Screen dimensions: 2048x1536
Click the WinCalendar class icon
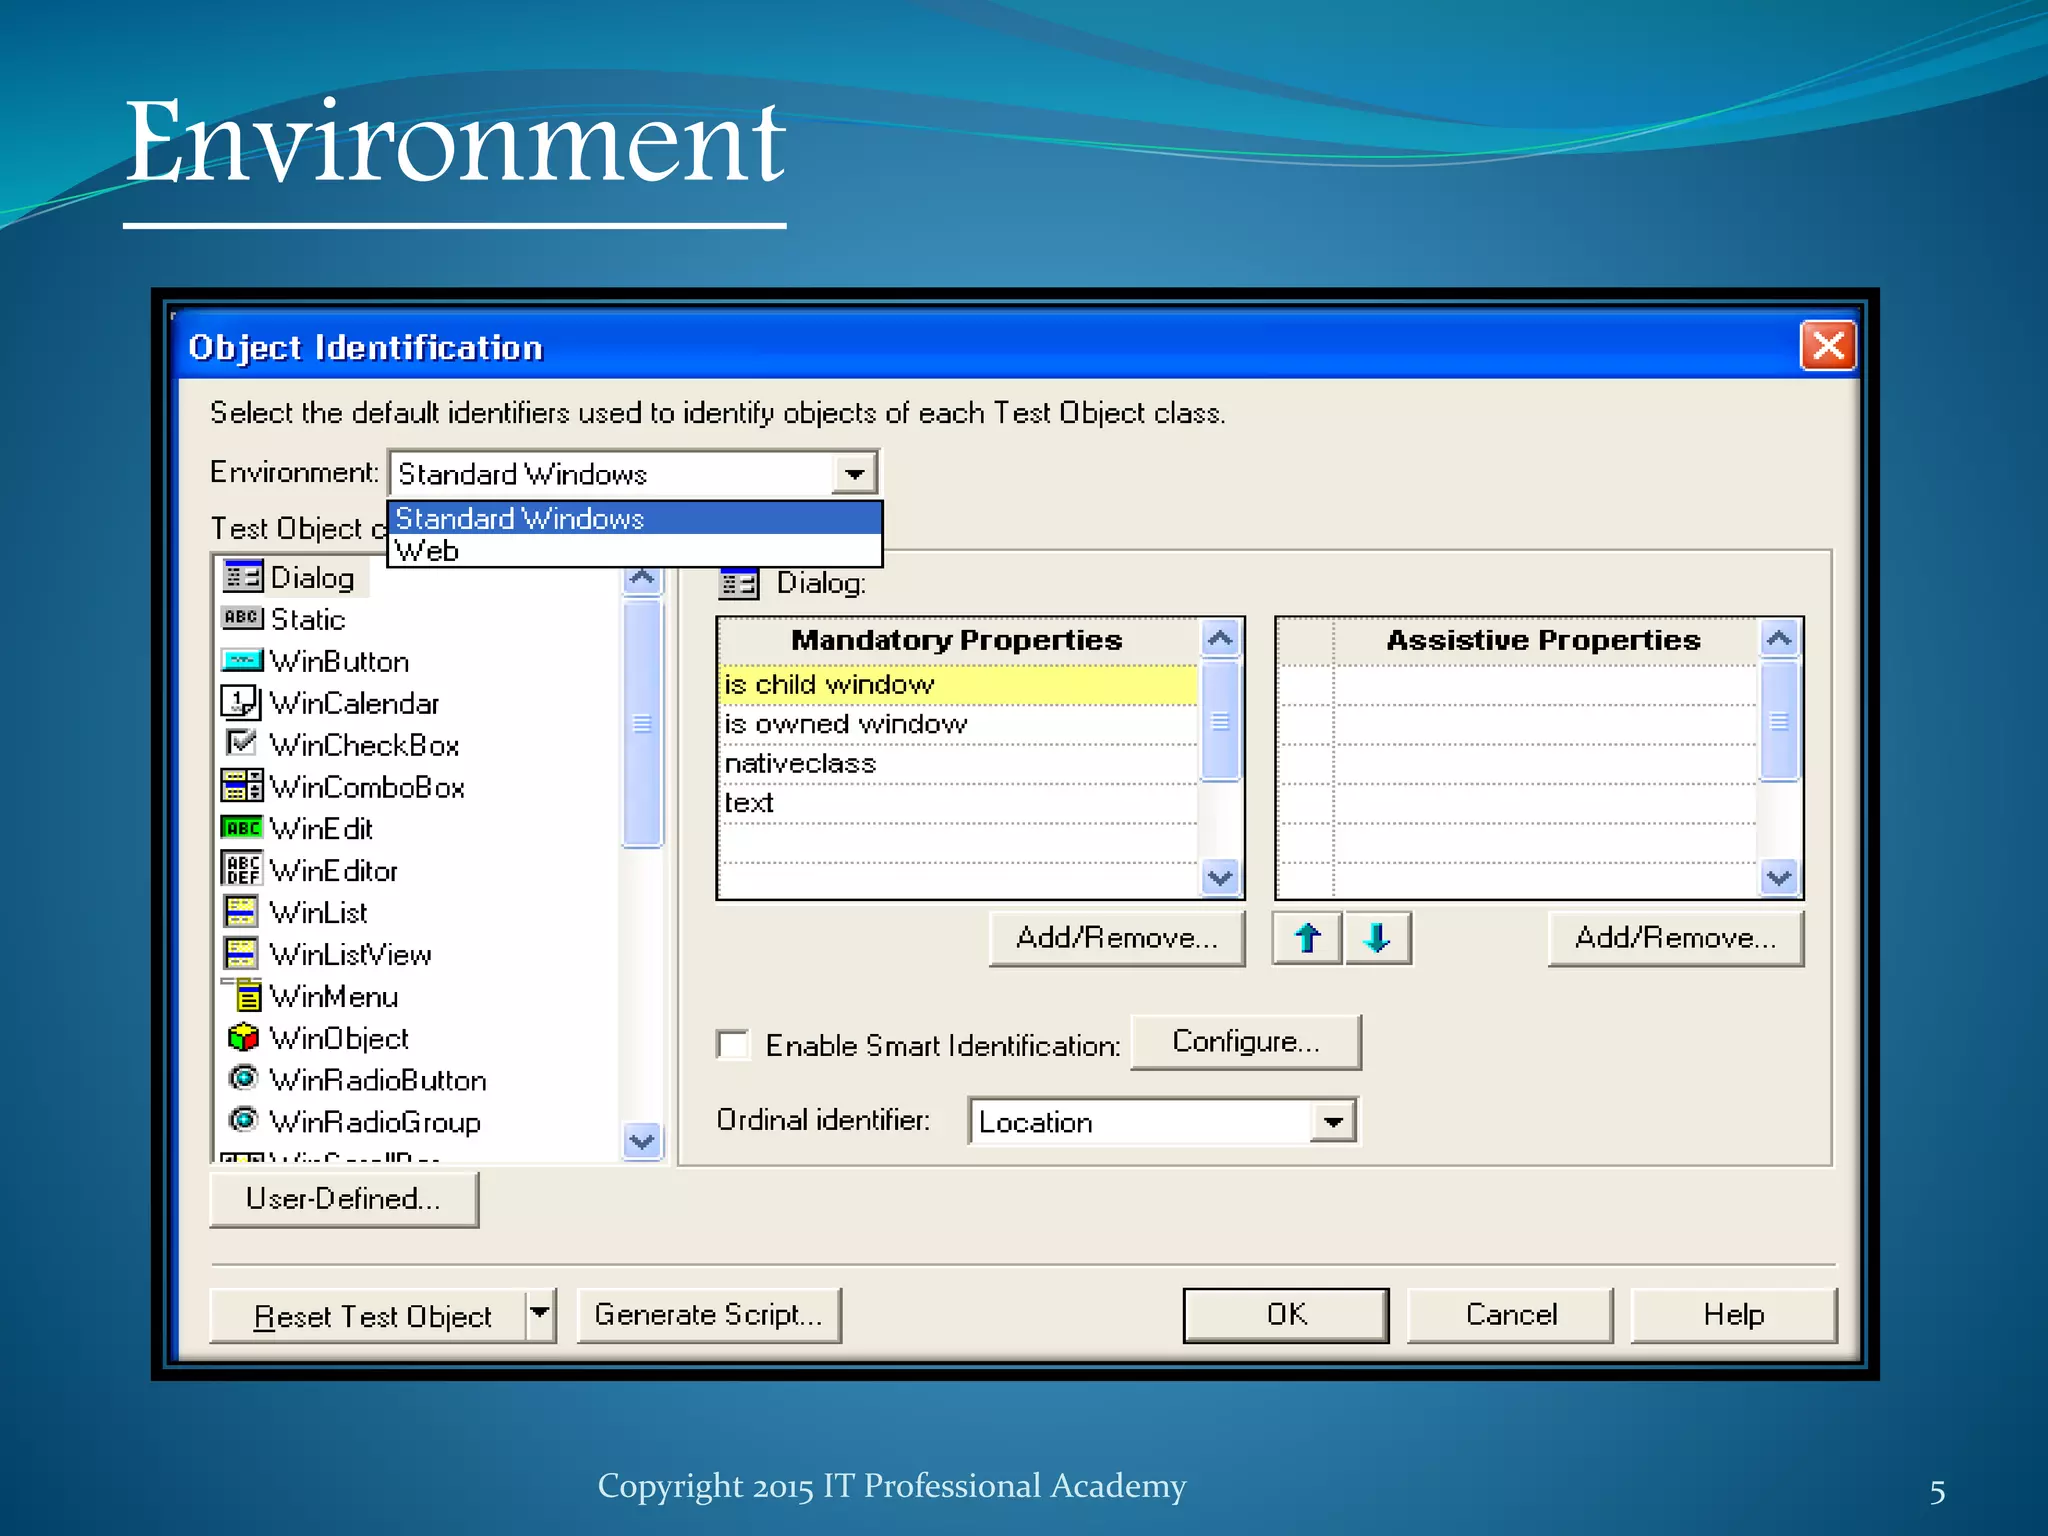(241, 702)
